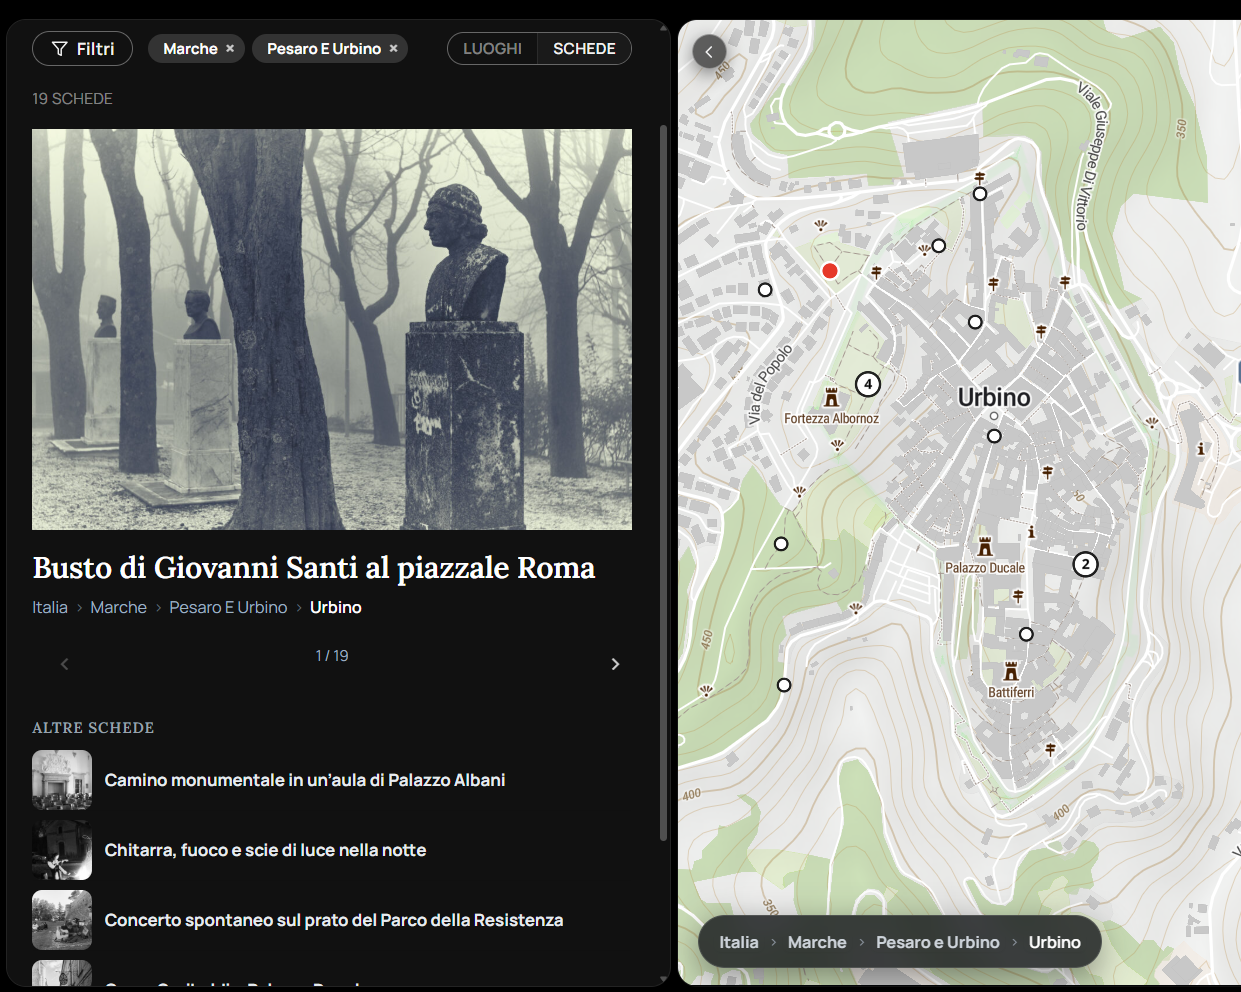
Task: Click the Via del Popolo road label
Action: (770, 384)
